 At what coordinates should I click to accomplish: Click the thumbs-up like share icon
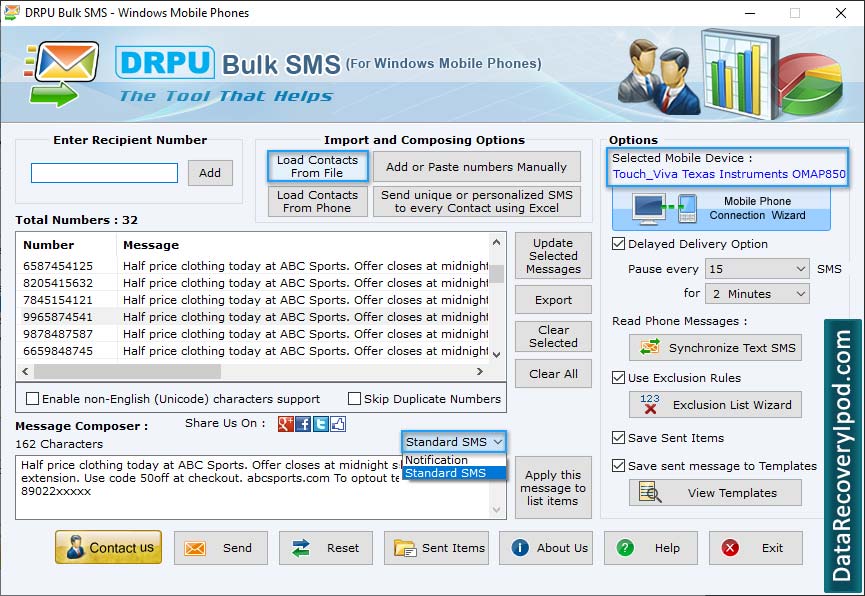point(338,424)
